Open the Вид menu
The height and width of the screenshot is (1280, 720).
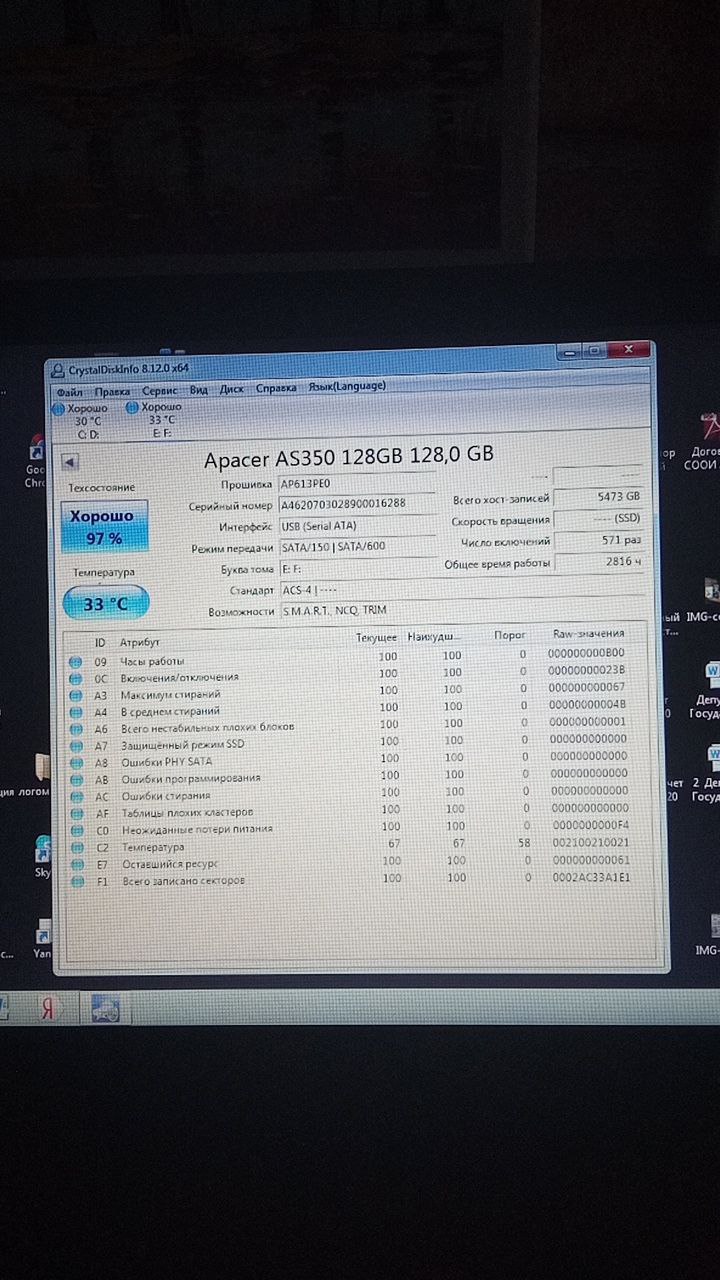click(199, 389)
